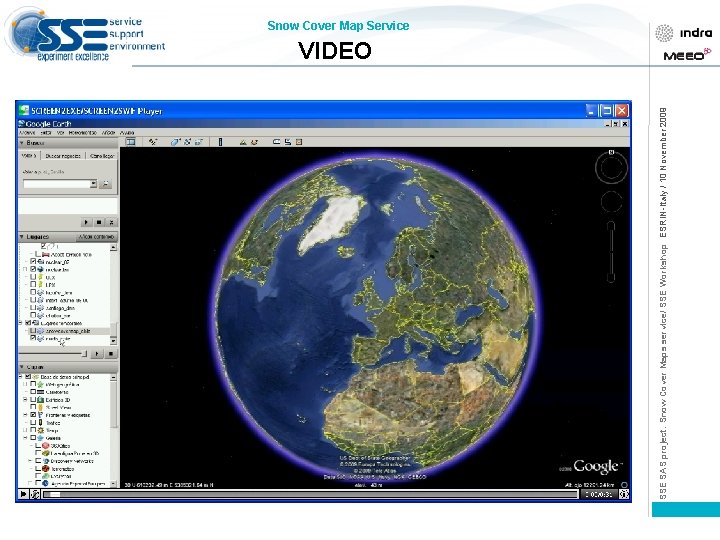Click clear results X button in search panel
This screenshot has height=540, width=720.
(112, 222)
